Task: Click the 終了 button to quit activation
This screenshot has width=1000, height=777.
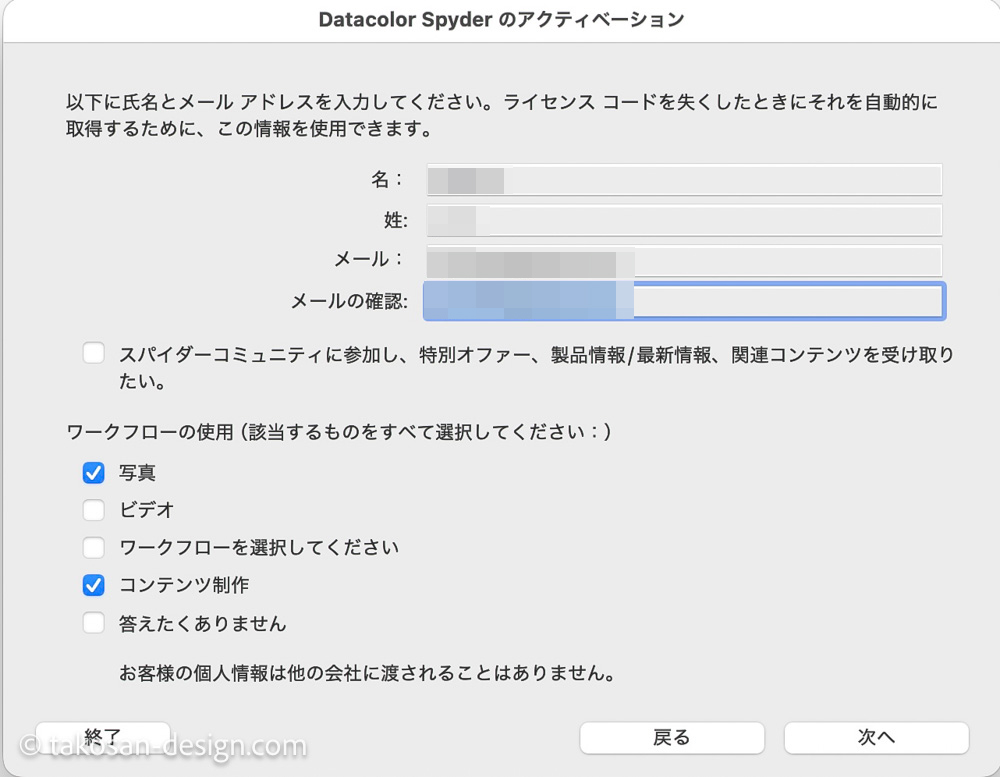Action: [x=103, y=735]
